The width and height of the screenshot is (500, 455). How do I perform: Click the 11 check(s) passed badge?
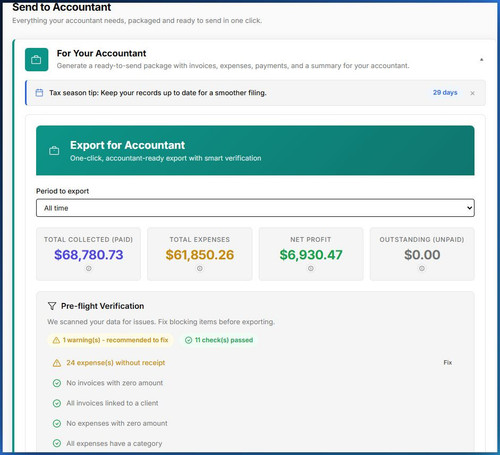[x=219, y=340]
